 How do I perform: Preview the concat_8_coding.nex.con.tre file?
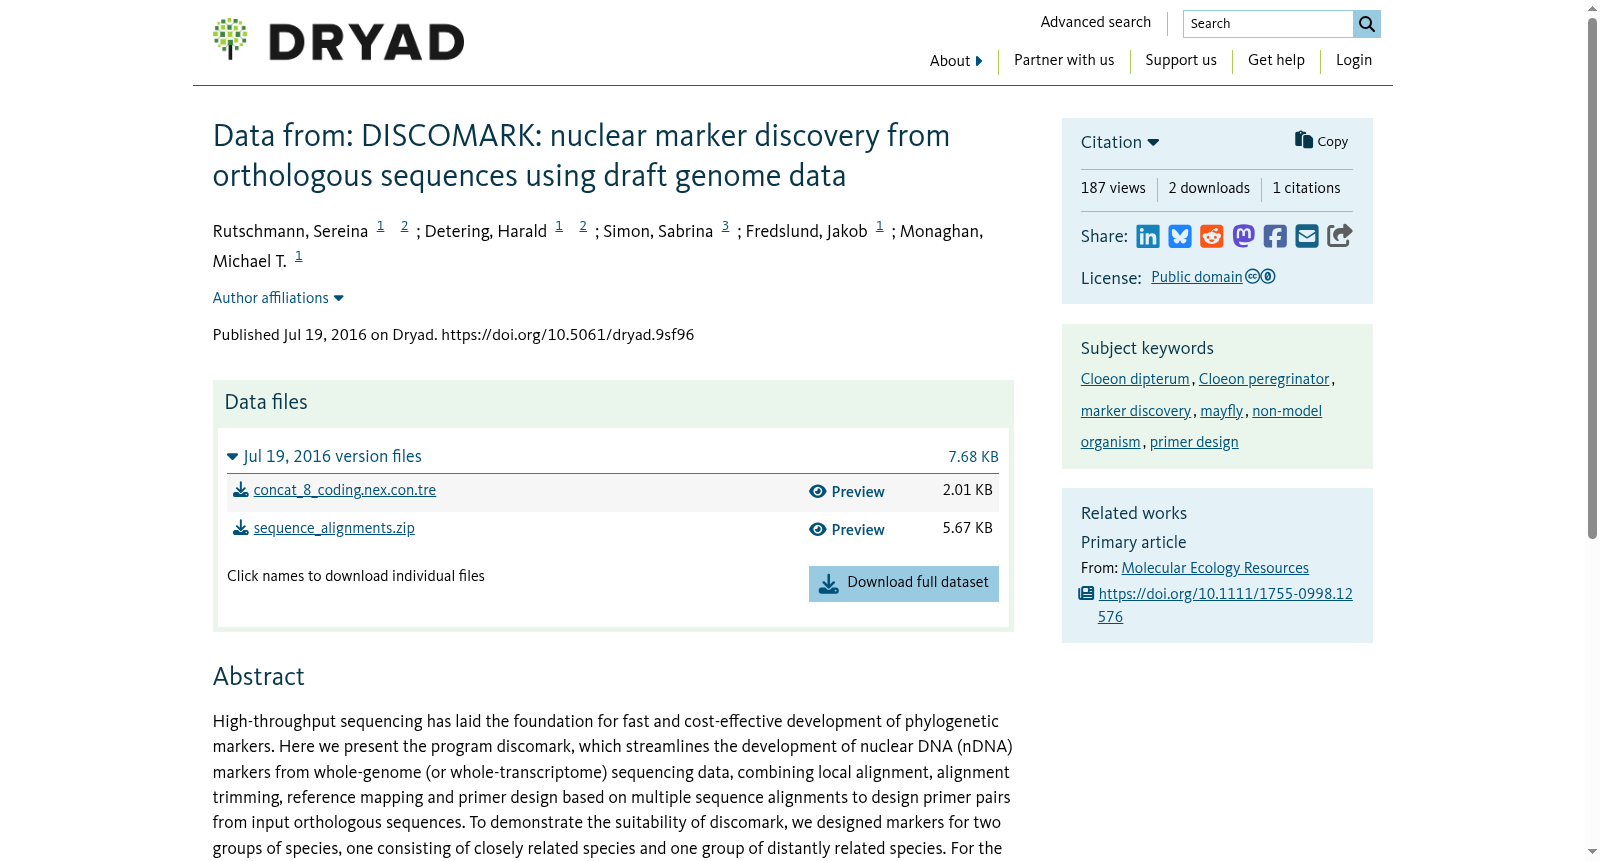click(847, 492)
